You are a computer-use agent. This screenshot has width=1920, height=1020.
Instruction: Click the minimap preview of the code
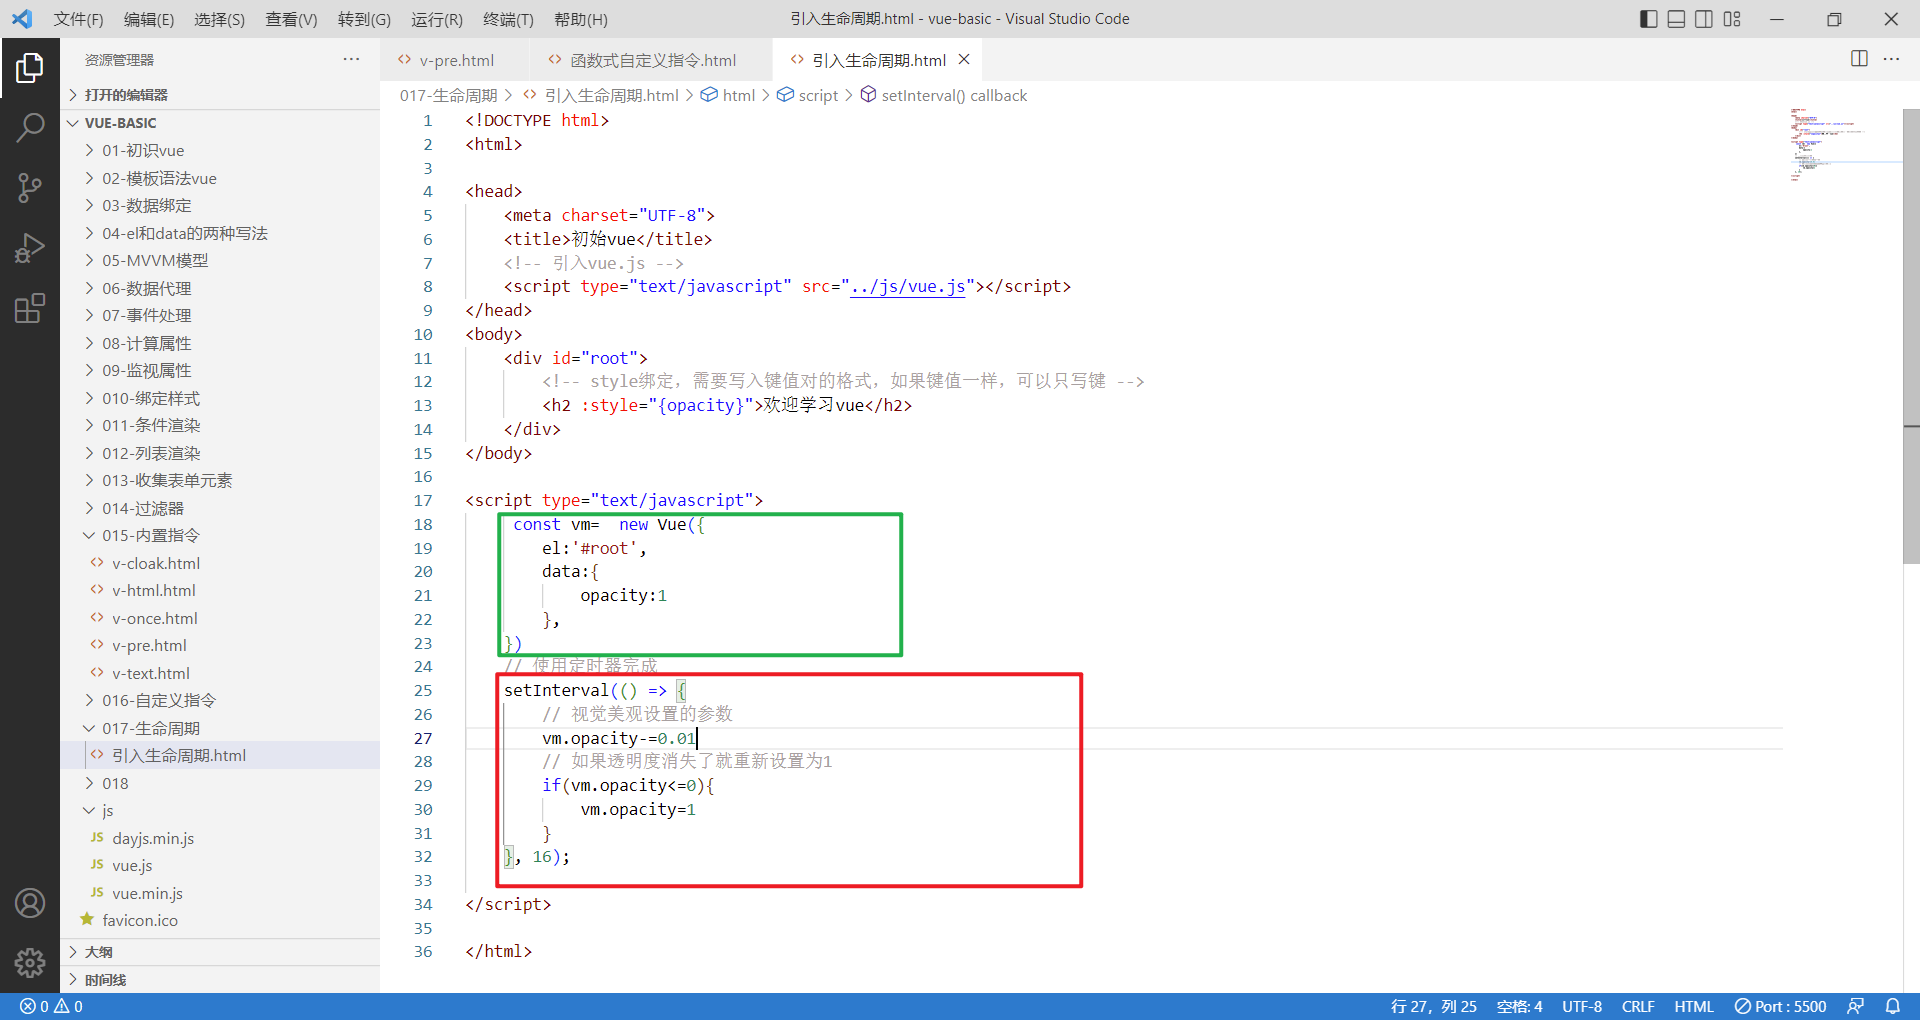click(1840, 145)
